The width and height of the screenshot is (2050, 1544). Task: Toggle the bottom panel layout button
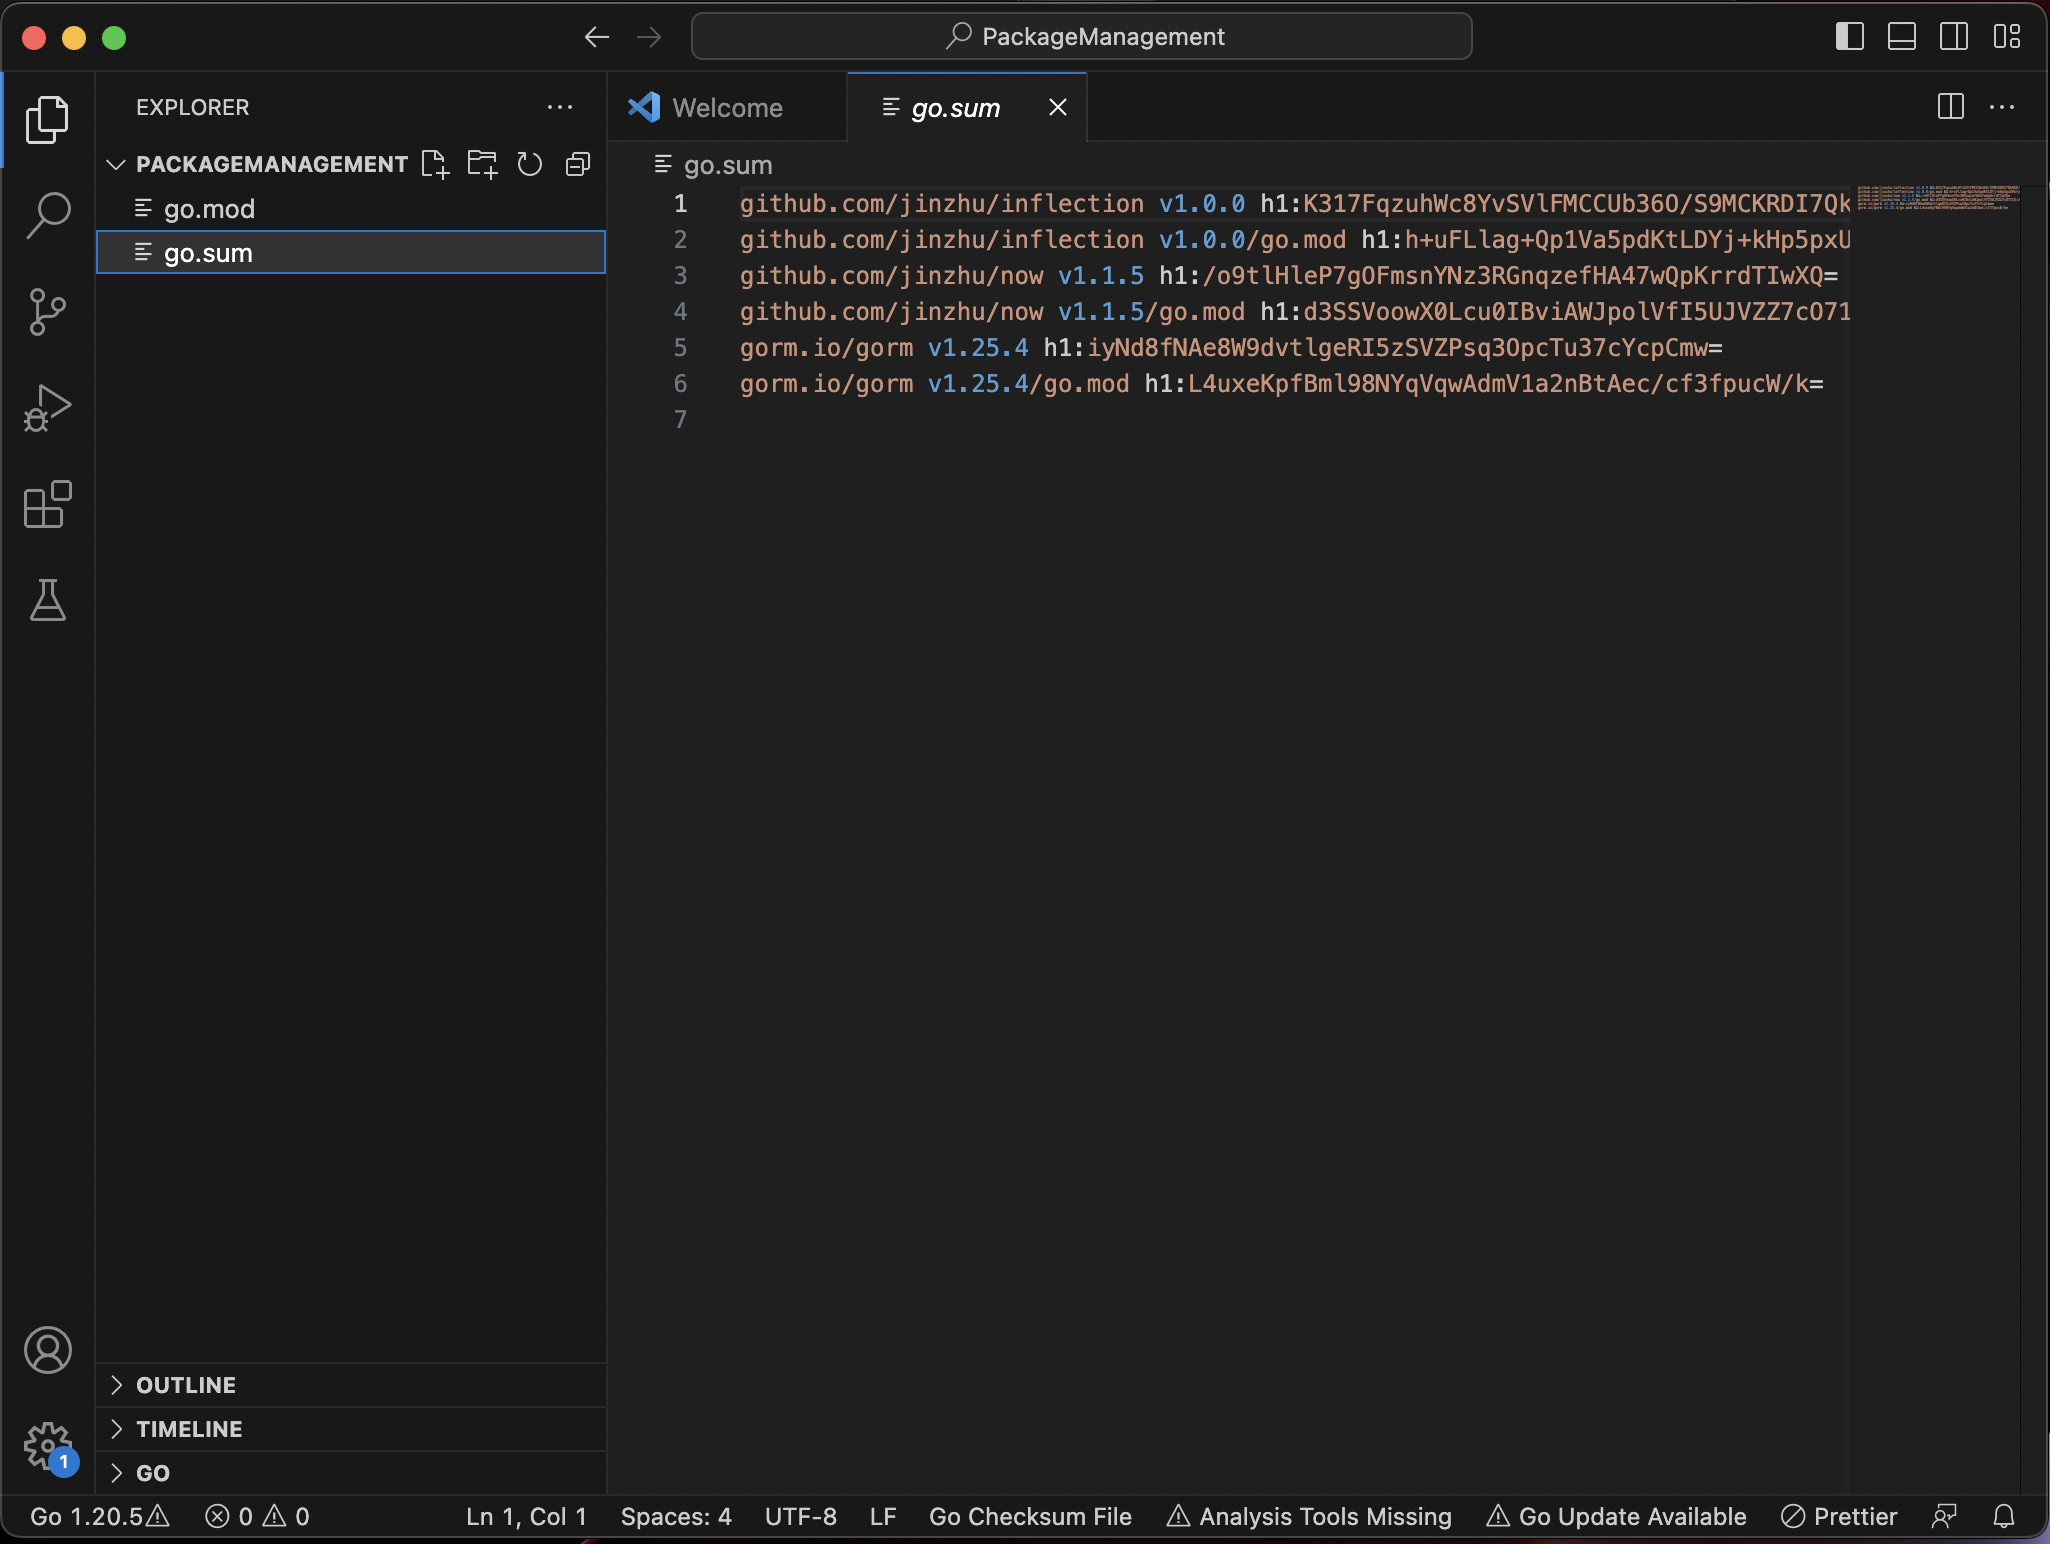1901,37
